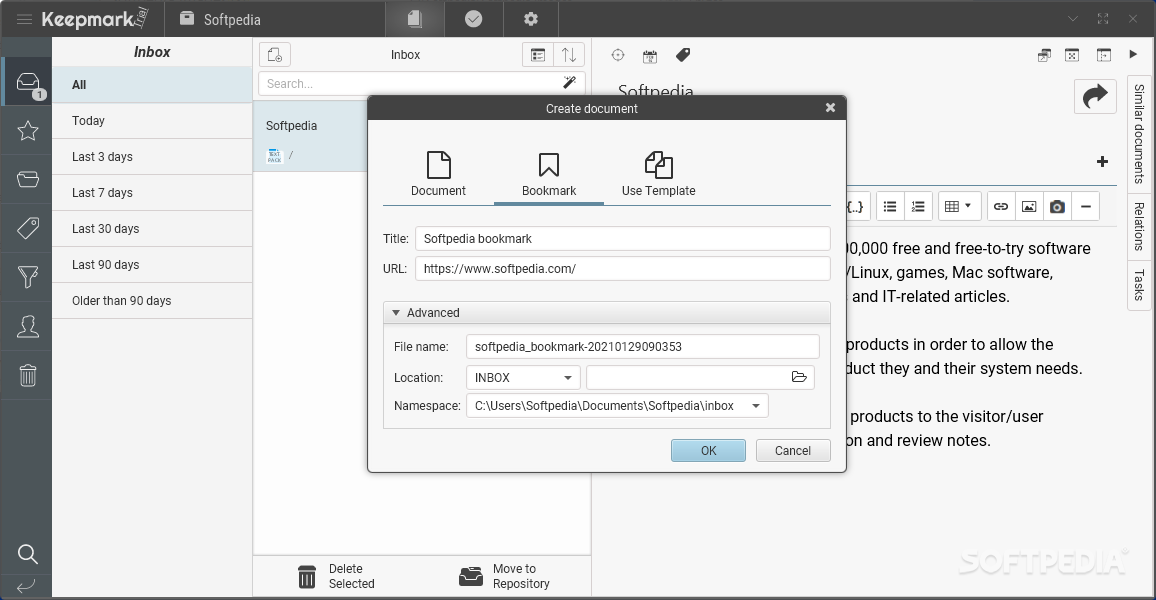Select Use Template in dialog
The image size is (1156, 600).
658,174
